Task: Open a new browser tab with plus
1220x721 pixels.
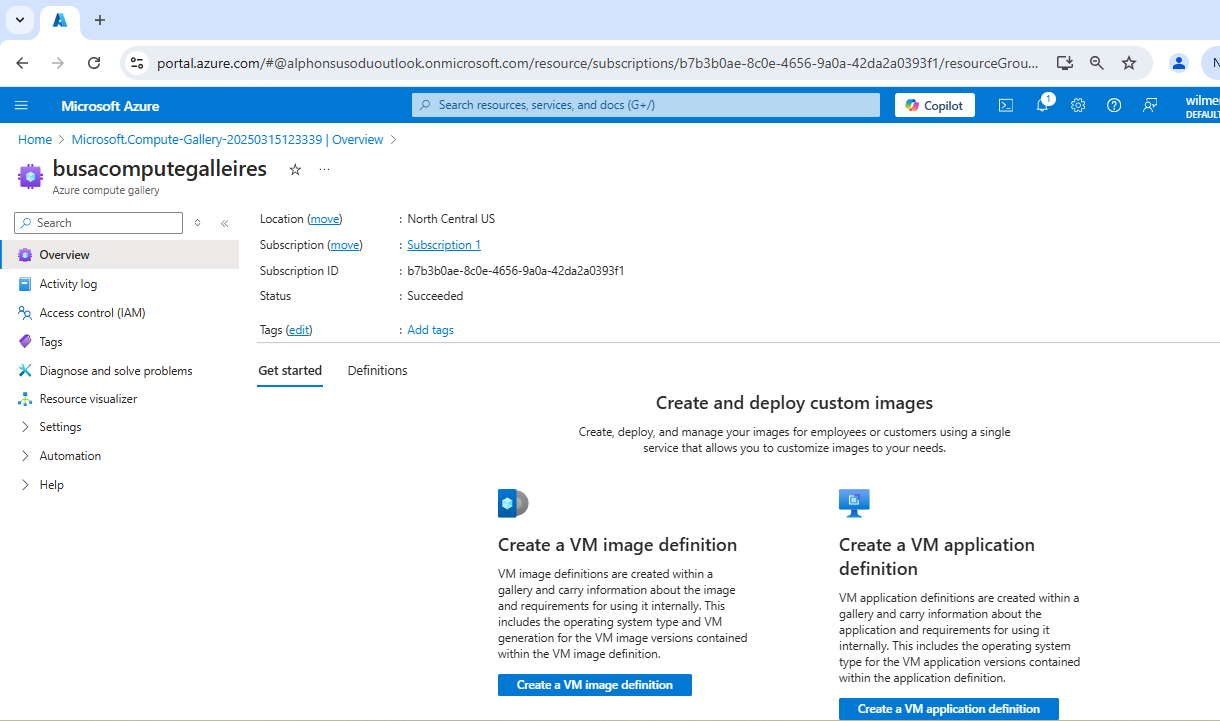Action: point(99,20)
